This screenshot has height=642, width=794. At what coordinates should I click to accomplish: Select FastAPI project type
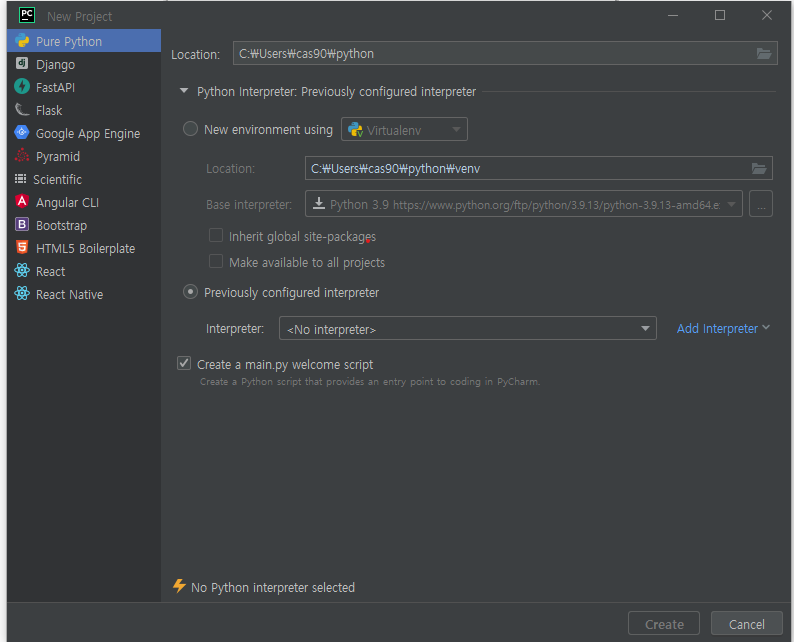coord(84,87)
